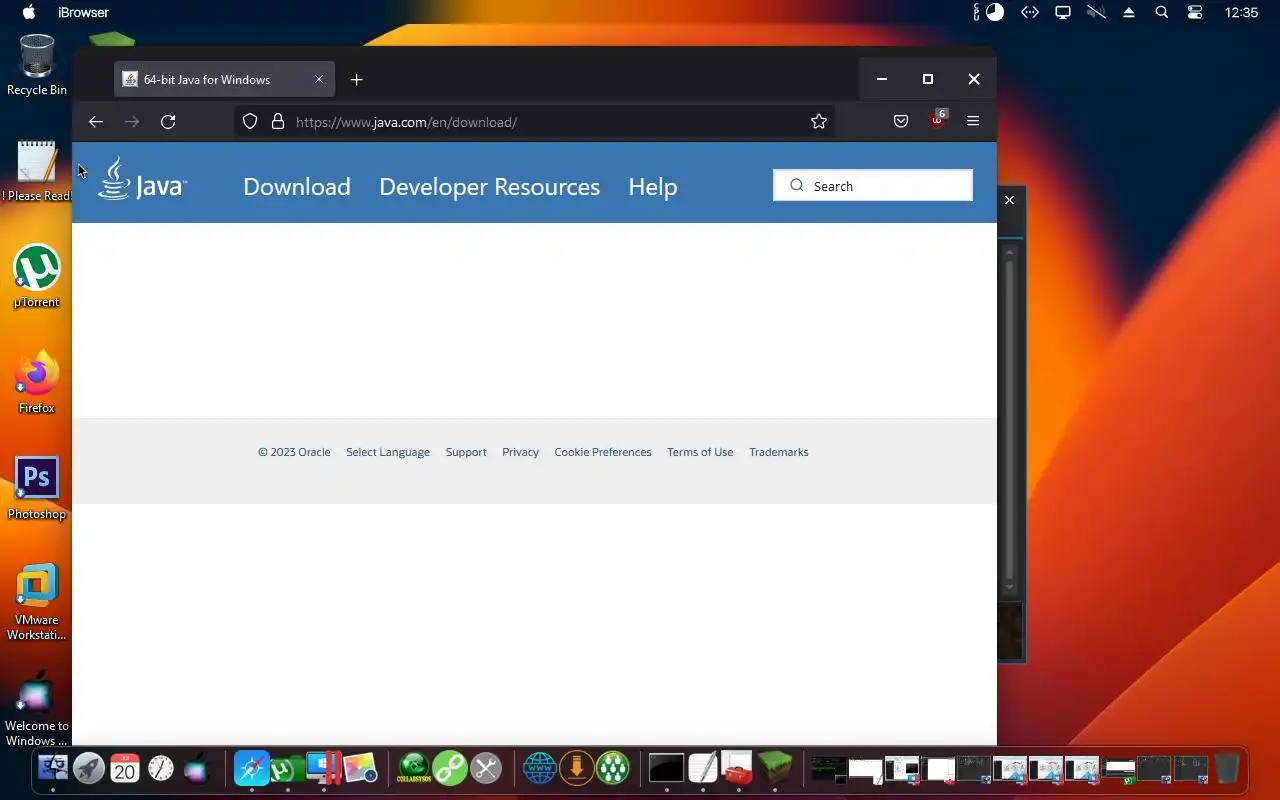Image resolution: width=1280 pixels, height=800 pixels.
Task: Open Welcome to Windows desktop icon
Action: click(37, 708)
